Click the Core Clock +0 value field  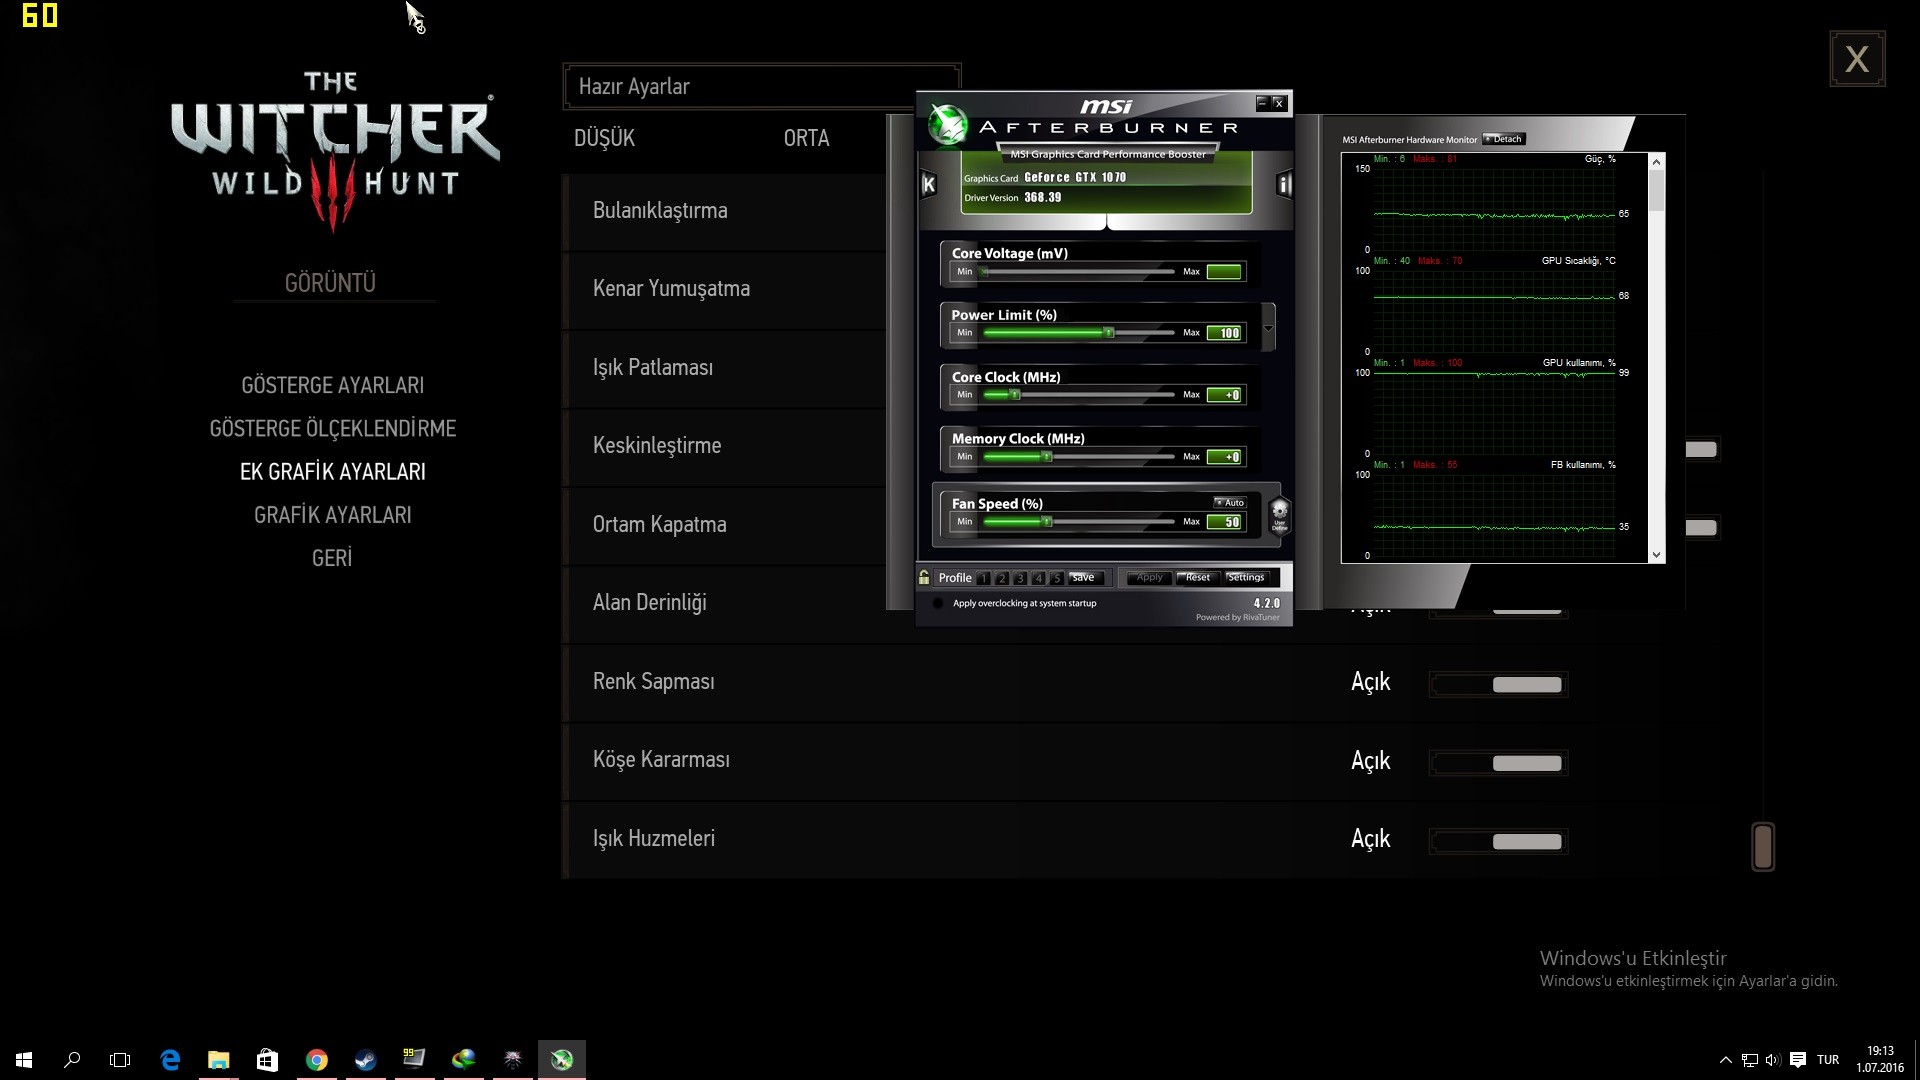point(1224,395)
